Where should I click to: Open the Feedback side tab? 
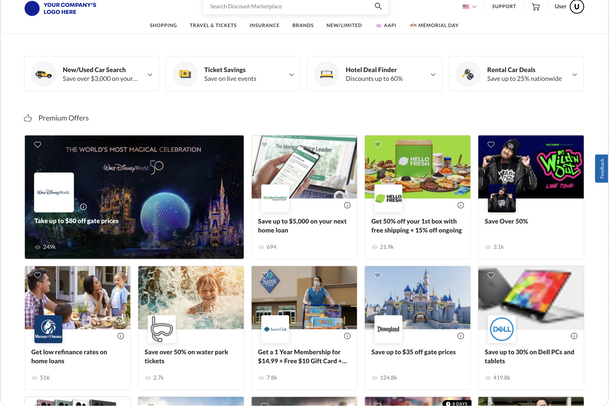(602, 168)
